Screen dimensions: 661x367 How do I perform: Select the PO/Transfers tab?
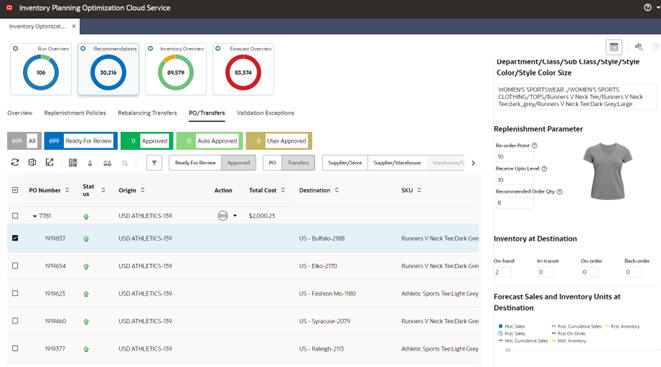coord(207,113)
